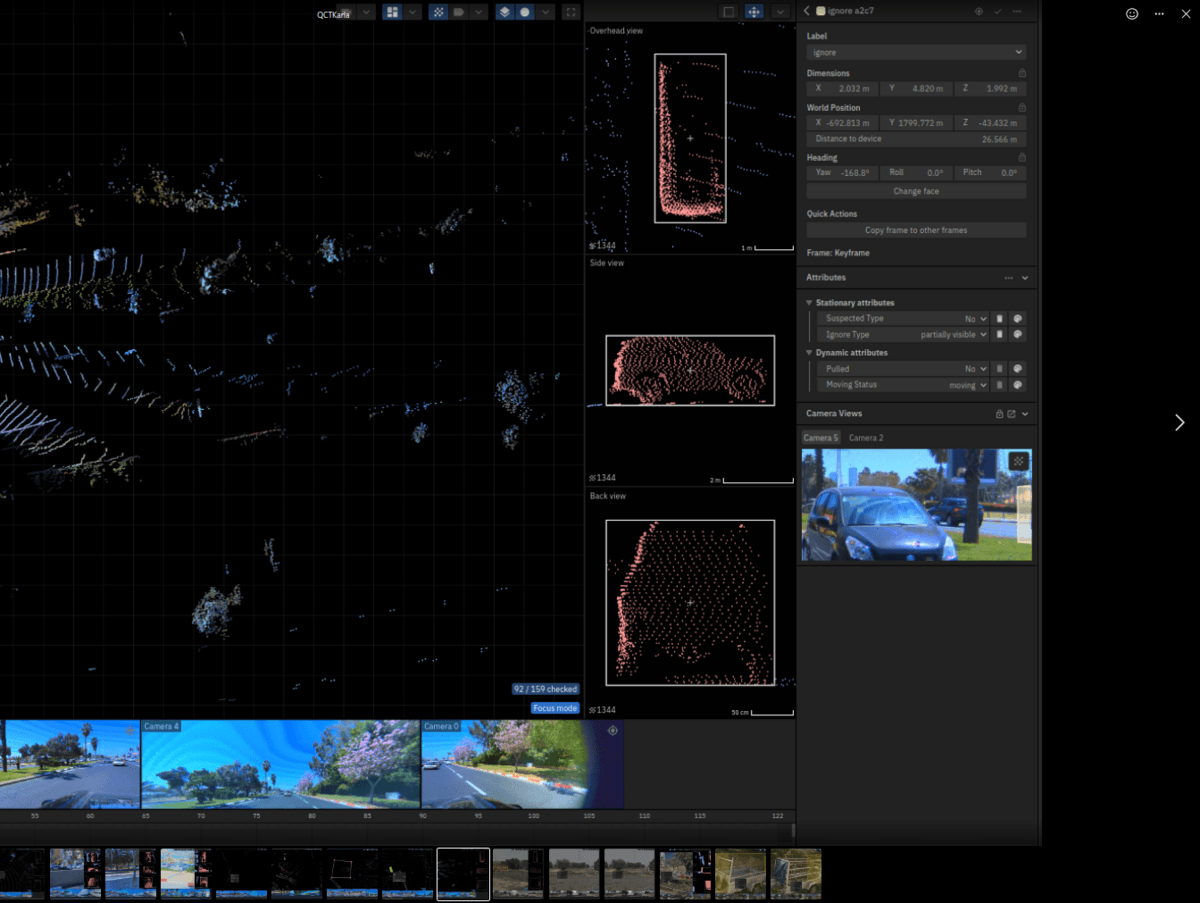Image resolution: width=1200 pixels, height=903 pixels.
Task: Toggle point projection overlay on the Camera 5 image
Action: pos(1018,461)
